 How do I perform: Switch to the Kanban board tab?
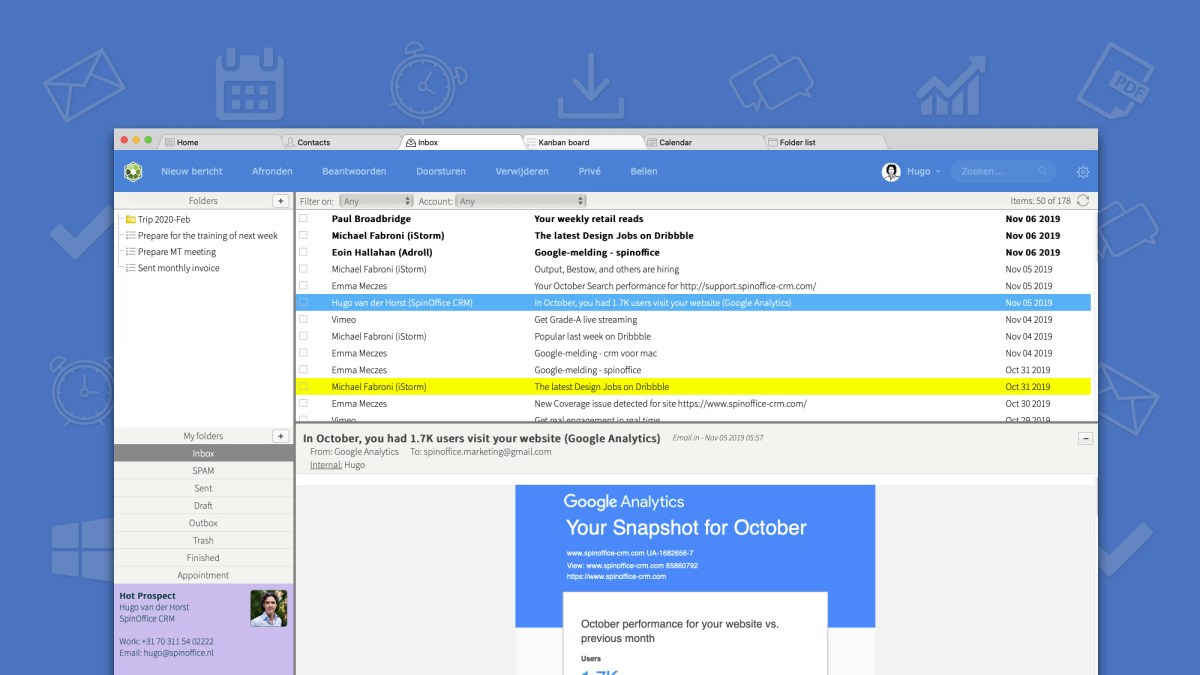point(565,142)
